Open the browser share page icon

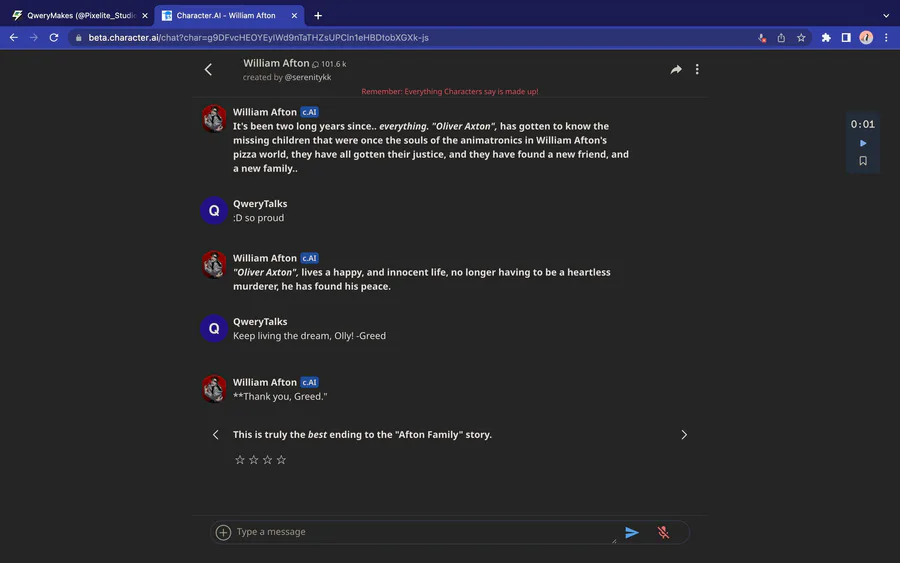[x=781, y=38]
